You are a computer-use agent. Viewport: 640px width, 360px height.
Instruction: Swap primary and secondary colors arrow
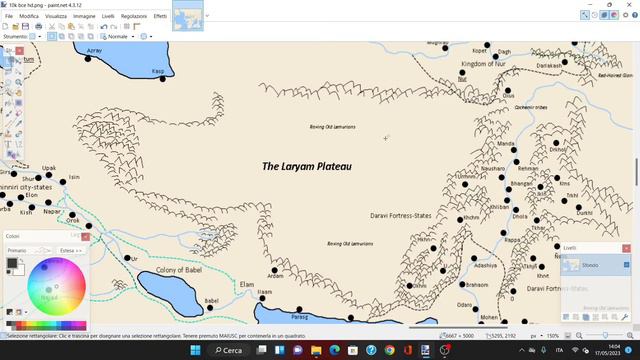coord(21,260)
